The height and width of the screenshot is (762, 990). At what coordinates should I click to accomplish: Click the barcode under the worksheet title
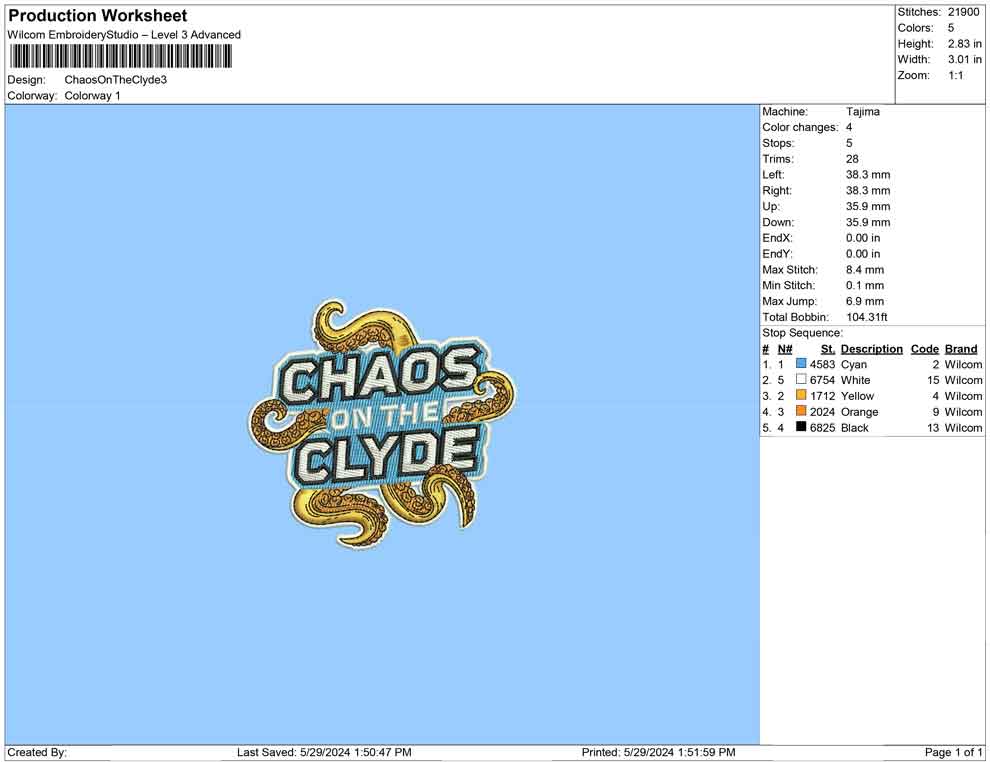[x=121, y=57]
